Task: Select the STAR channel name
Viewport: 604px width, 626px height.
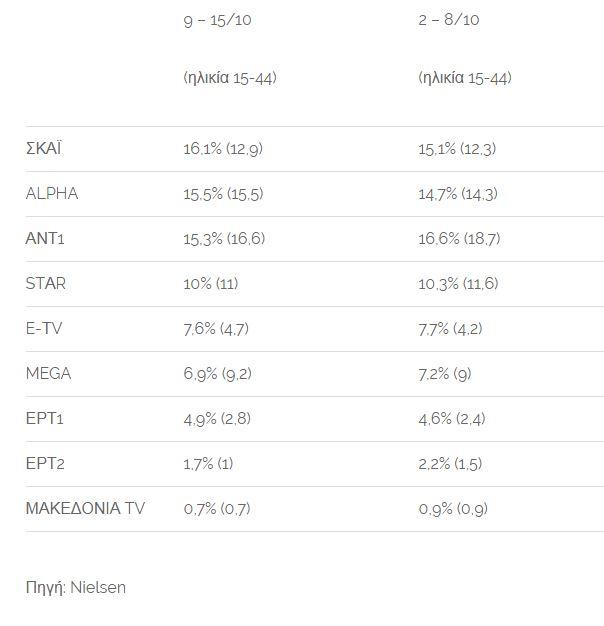Action: point(46,284)
